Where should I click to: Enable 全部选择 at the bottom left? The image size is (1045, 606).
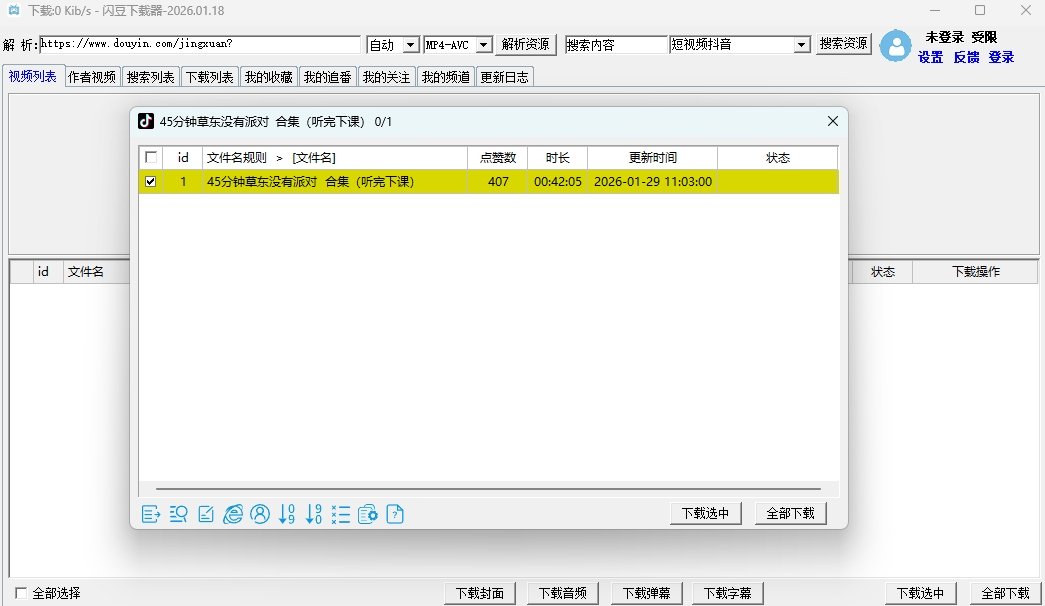tap(20, 592)
